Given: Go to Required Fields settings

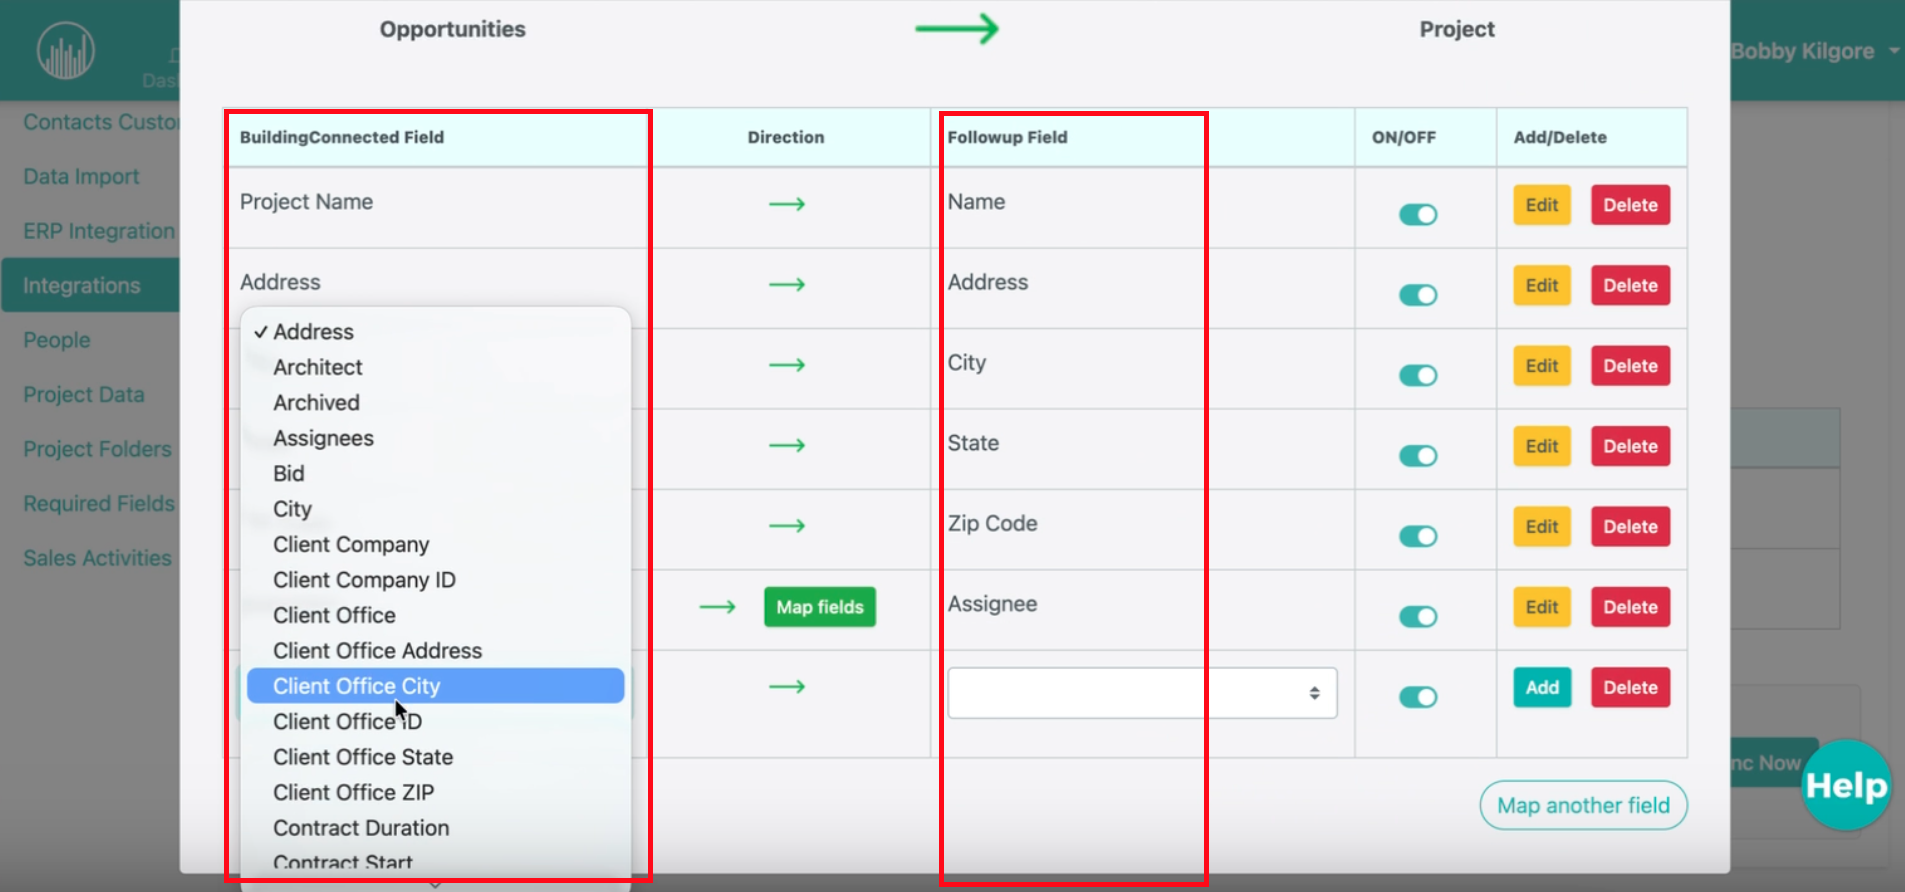Looking at the screenshot, I should pyautogui.click(x=99, y=504).
